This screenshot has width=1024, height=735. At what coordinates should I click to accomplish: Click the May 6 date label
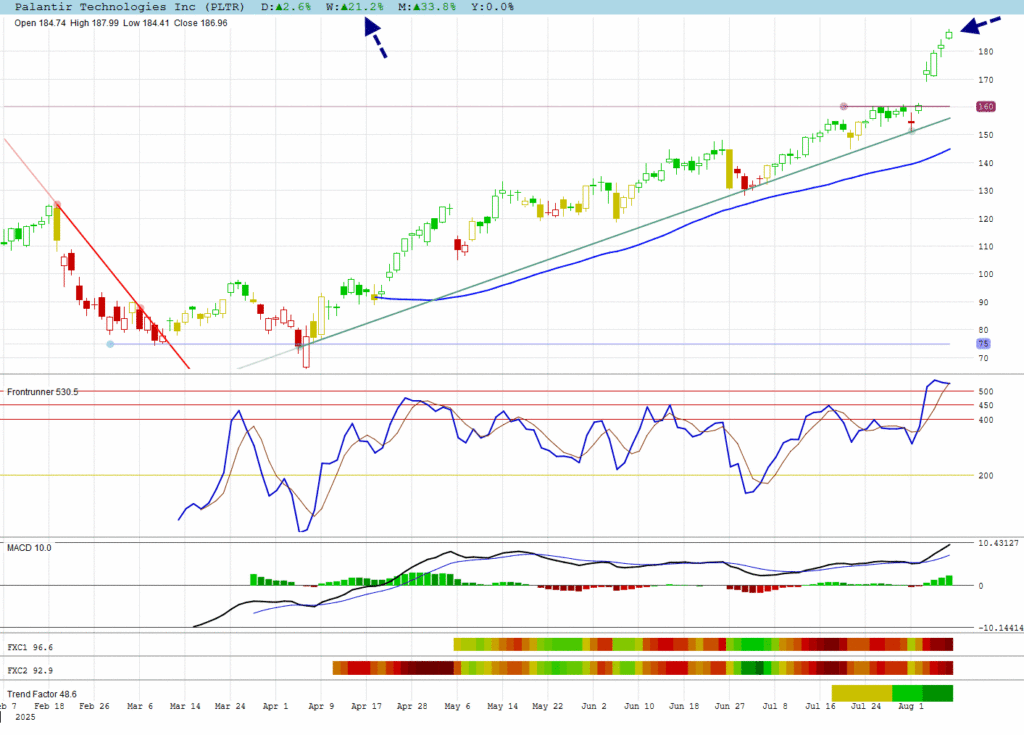coord(457,706)
